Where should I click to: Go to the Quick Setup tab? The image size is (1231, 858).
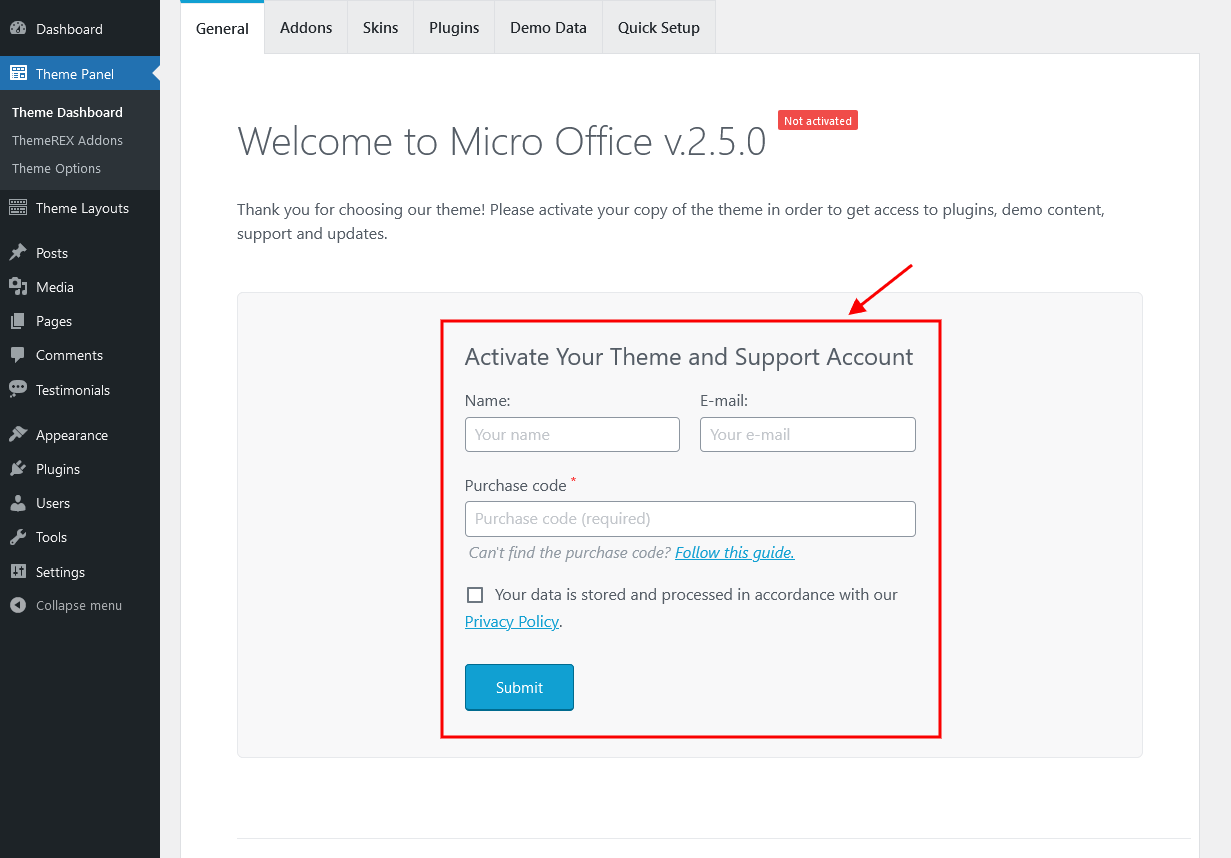pyautogui.click(x=659, y=27)
